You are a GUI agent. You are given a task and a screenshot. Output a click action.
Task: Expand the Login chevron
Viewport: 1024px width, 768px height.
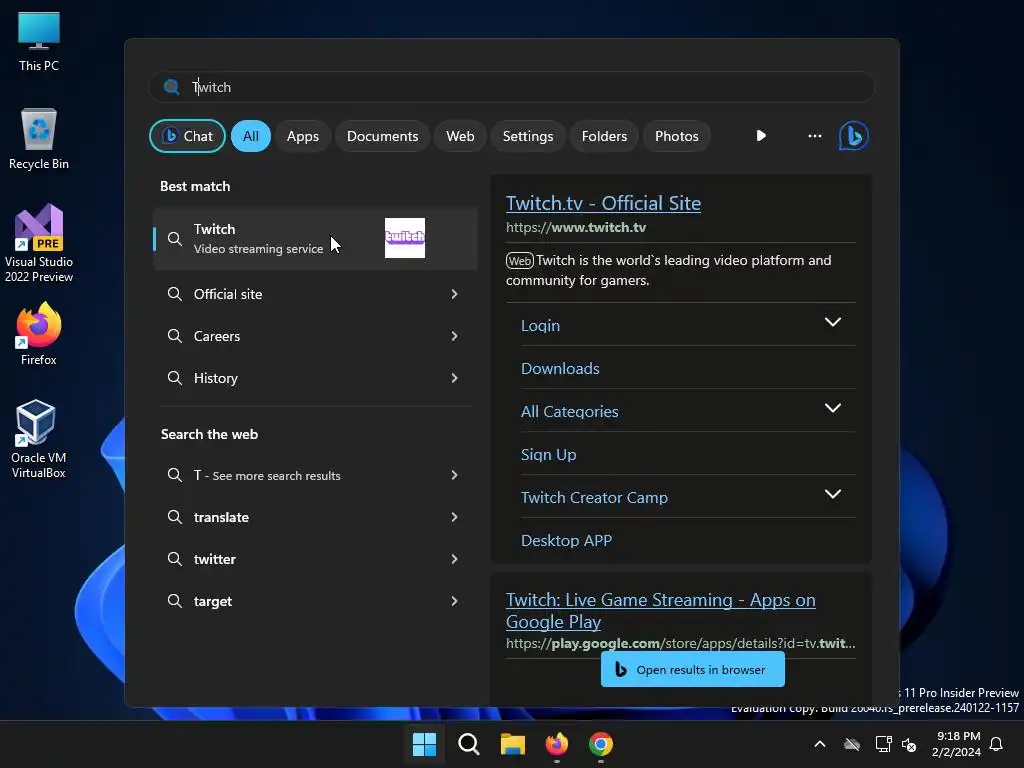(x=833, y=322)
